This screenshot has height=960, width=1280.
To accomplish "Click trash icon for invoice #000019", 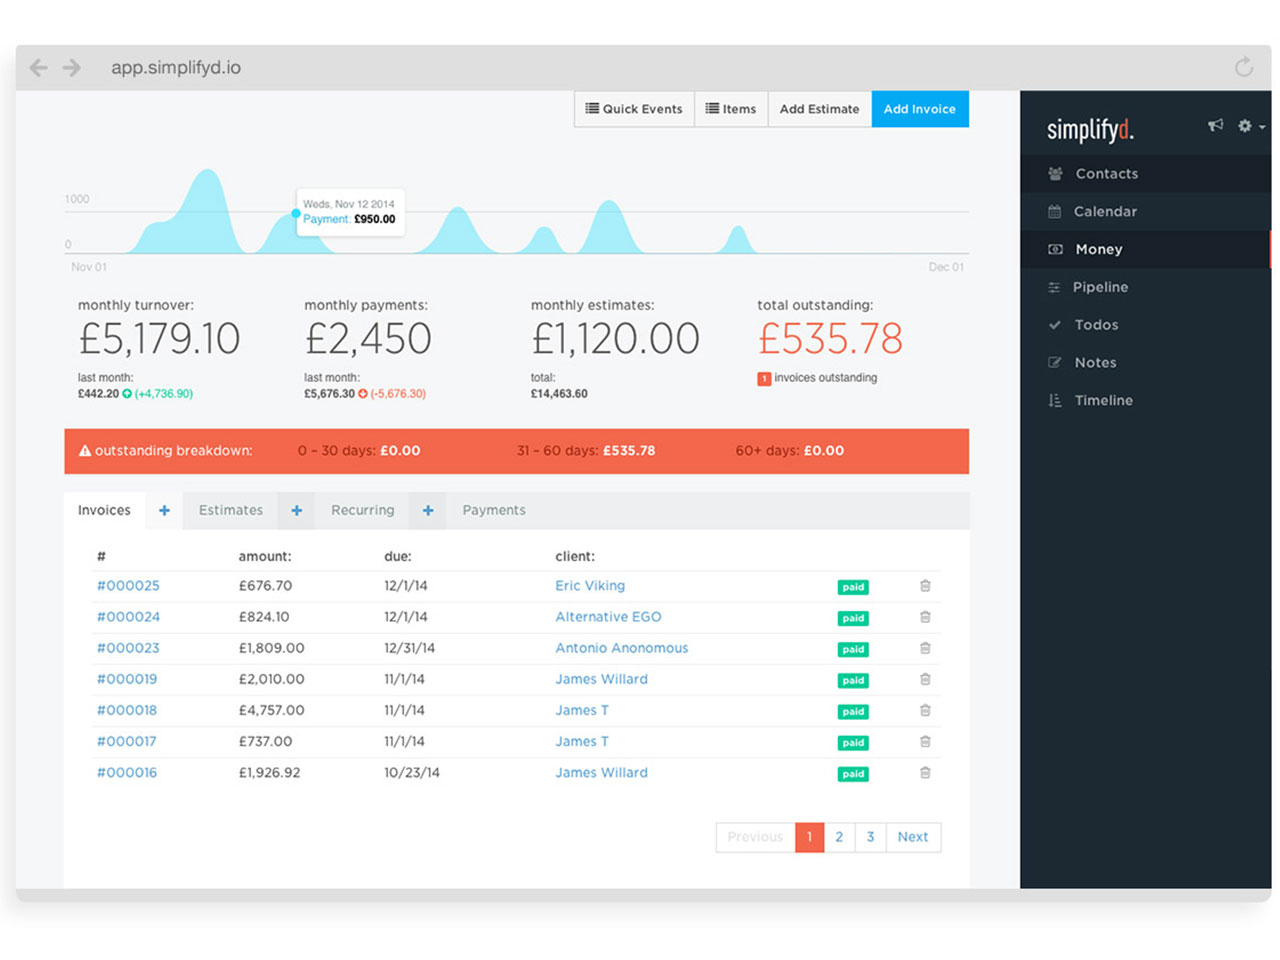I will coord(925,680).
